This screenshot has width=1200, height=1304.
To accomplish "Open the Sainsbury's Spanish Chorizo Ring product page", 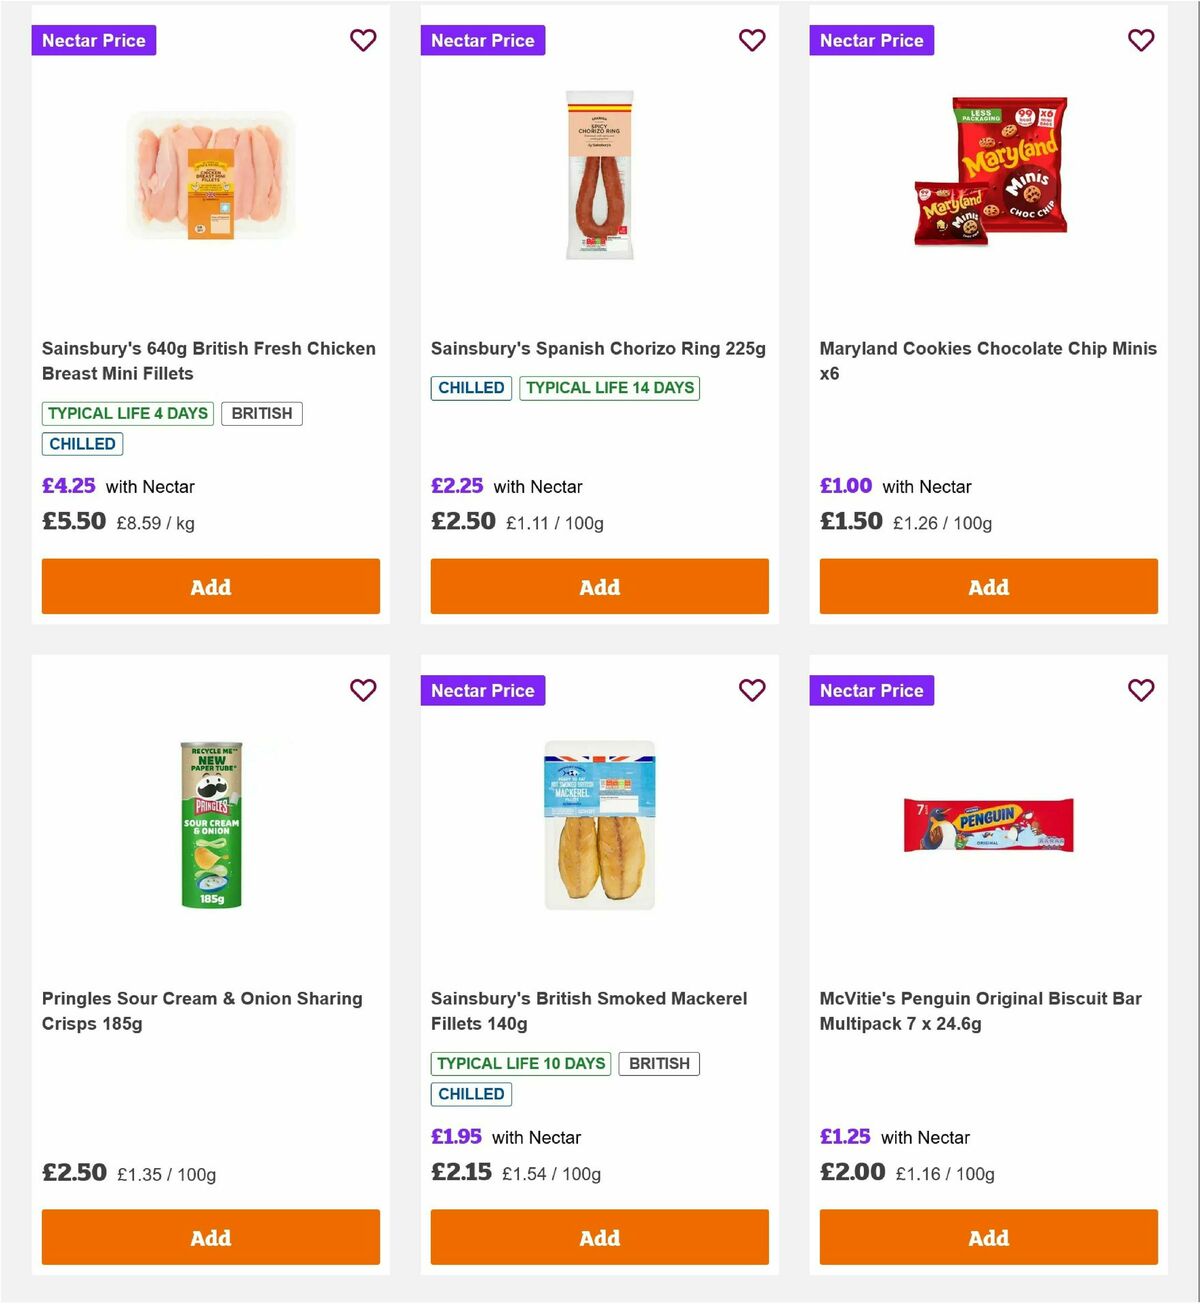I will pyautogui.click(x=597, y=348).
